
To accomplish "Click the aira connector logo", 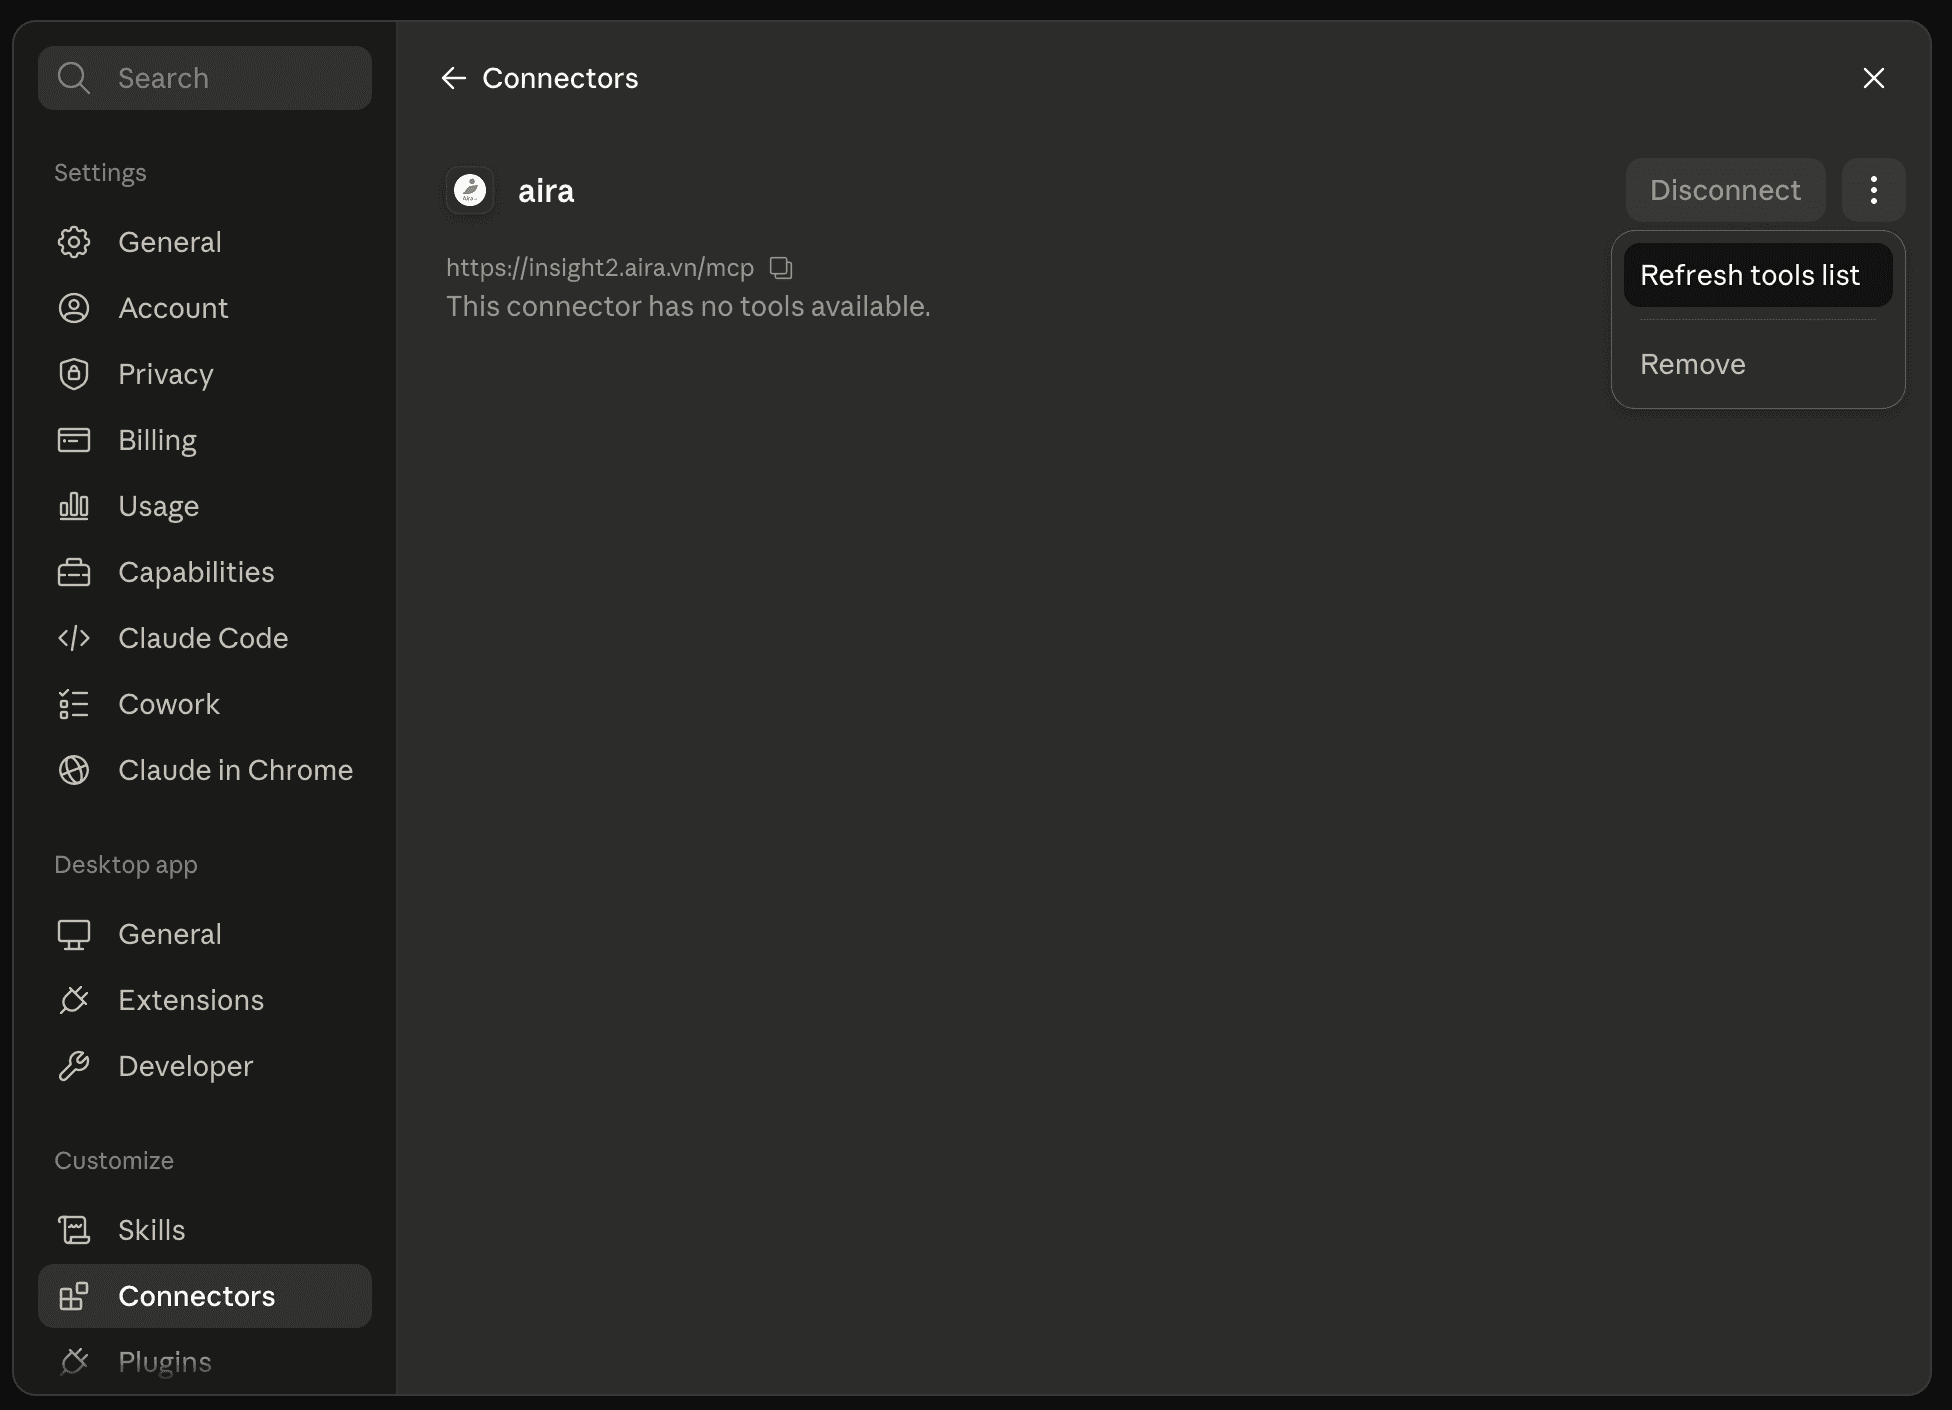I will pyautogui.click(x=470, y=190).
